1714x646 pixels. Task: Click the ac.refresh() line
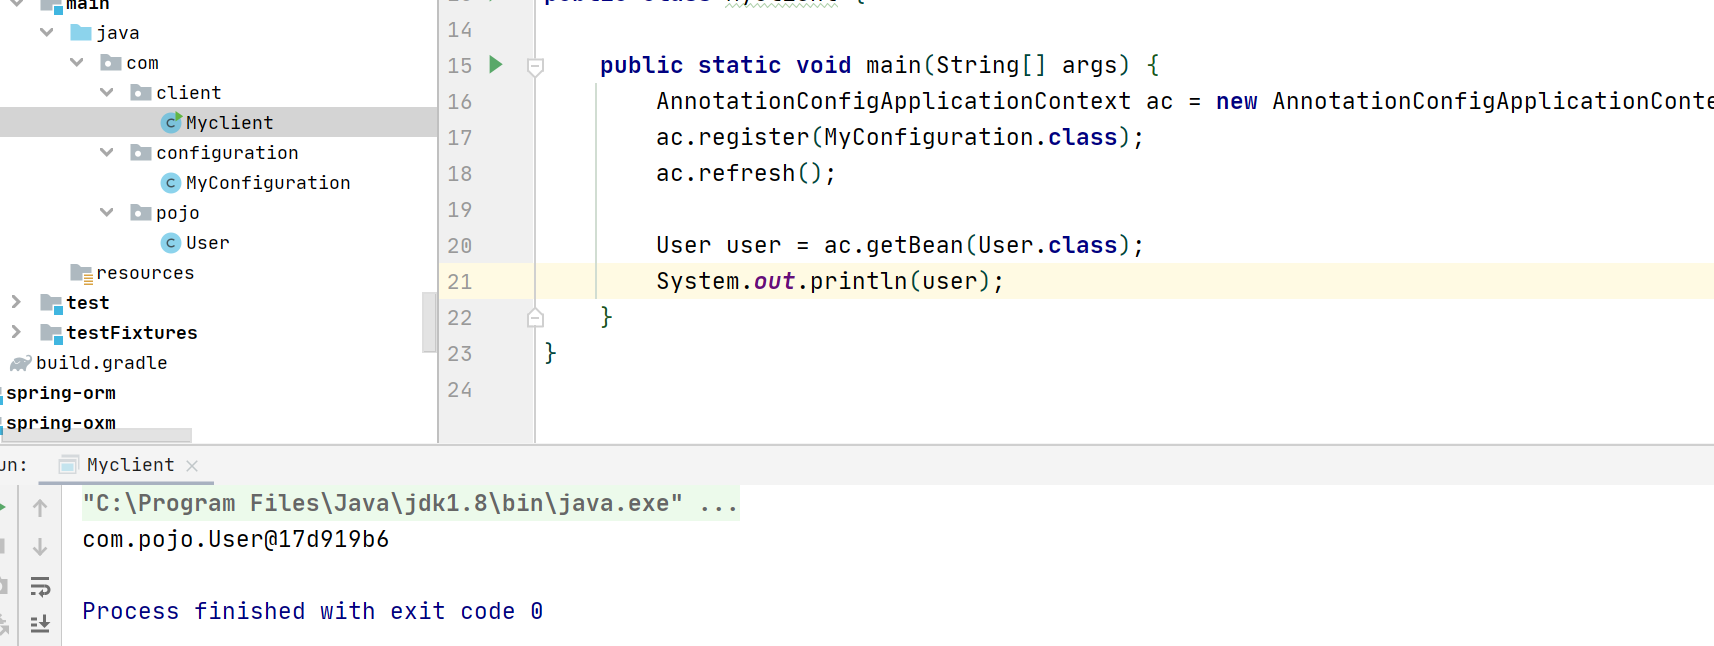(x=746, y=173)
